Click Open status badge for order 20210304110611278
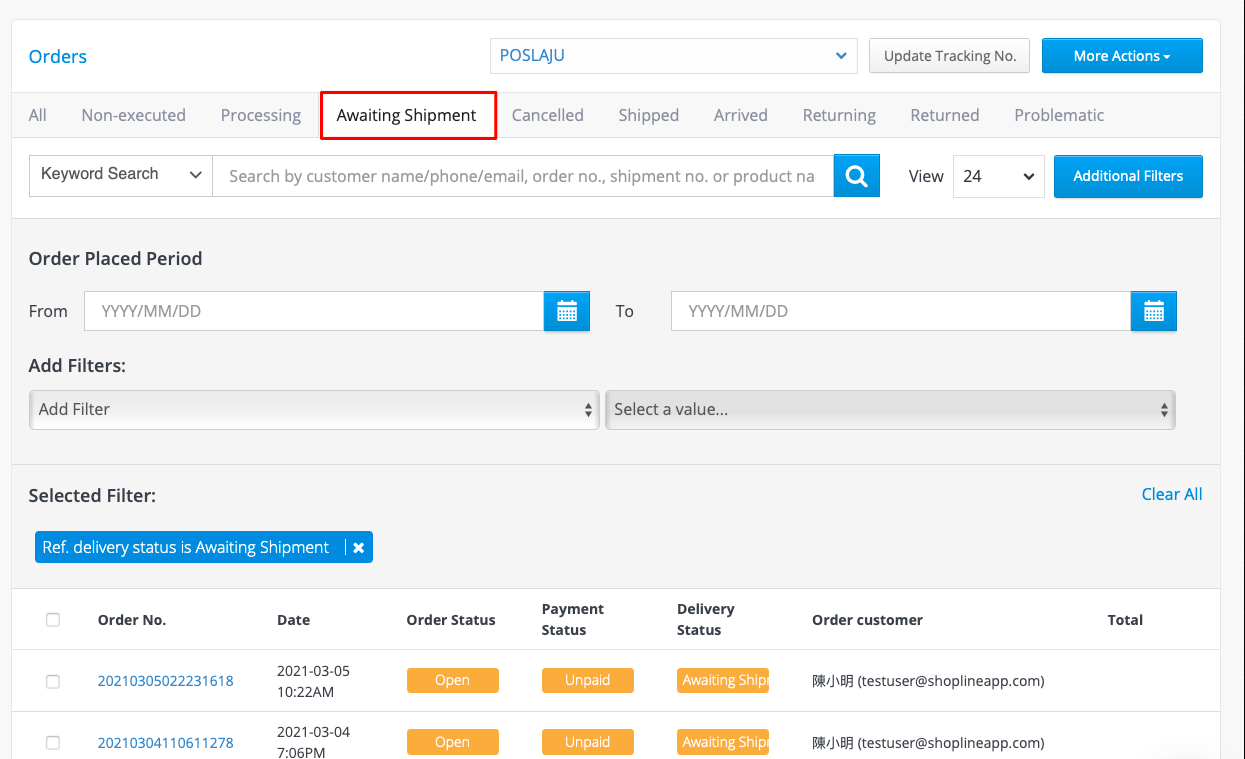1245x759 pixels. point(452,742)
